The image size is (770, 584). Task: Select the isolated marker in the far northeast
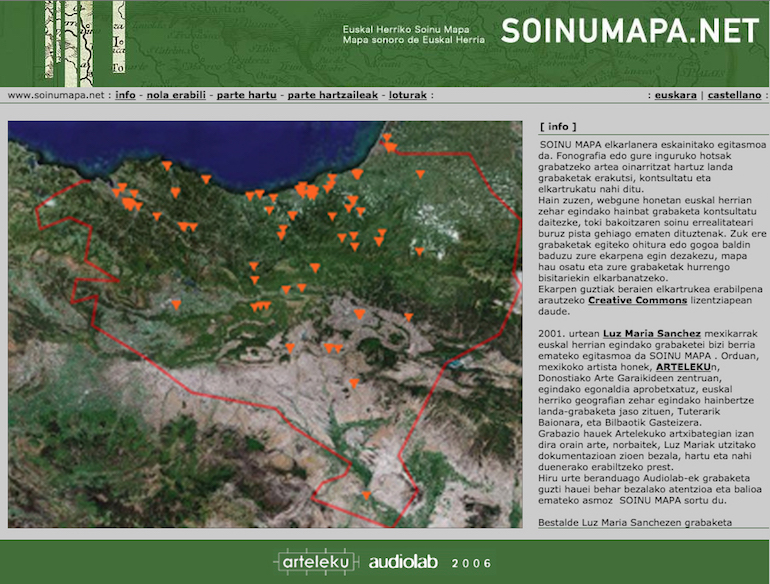click(420, 173)
